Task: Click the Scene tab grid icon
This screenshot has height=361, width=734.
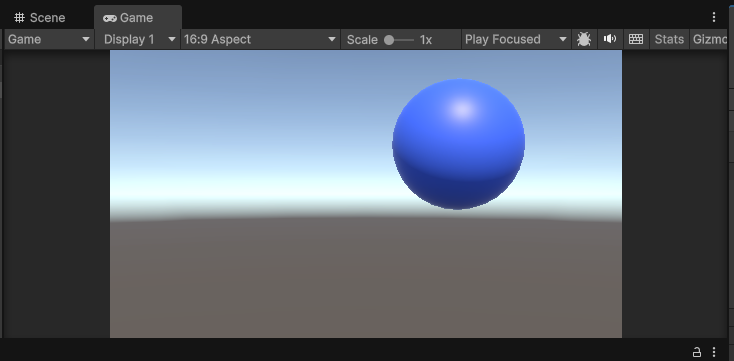Action: (19, 18)
